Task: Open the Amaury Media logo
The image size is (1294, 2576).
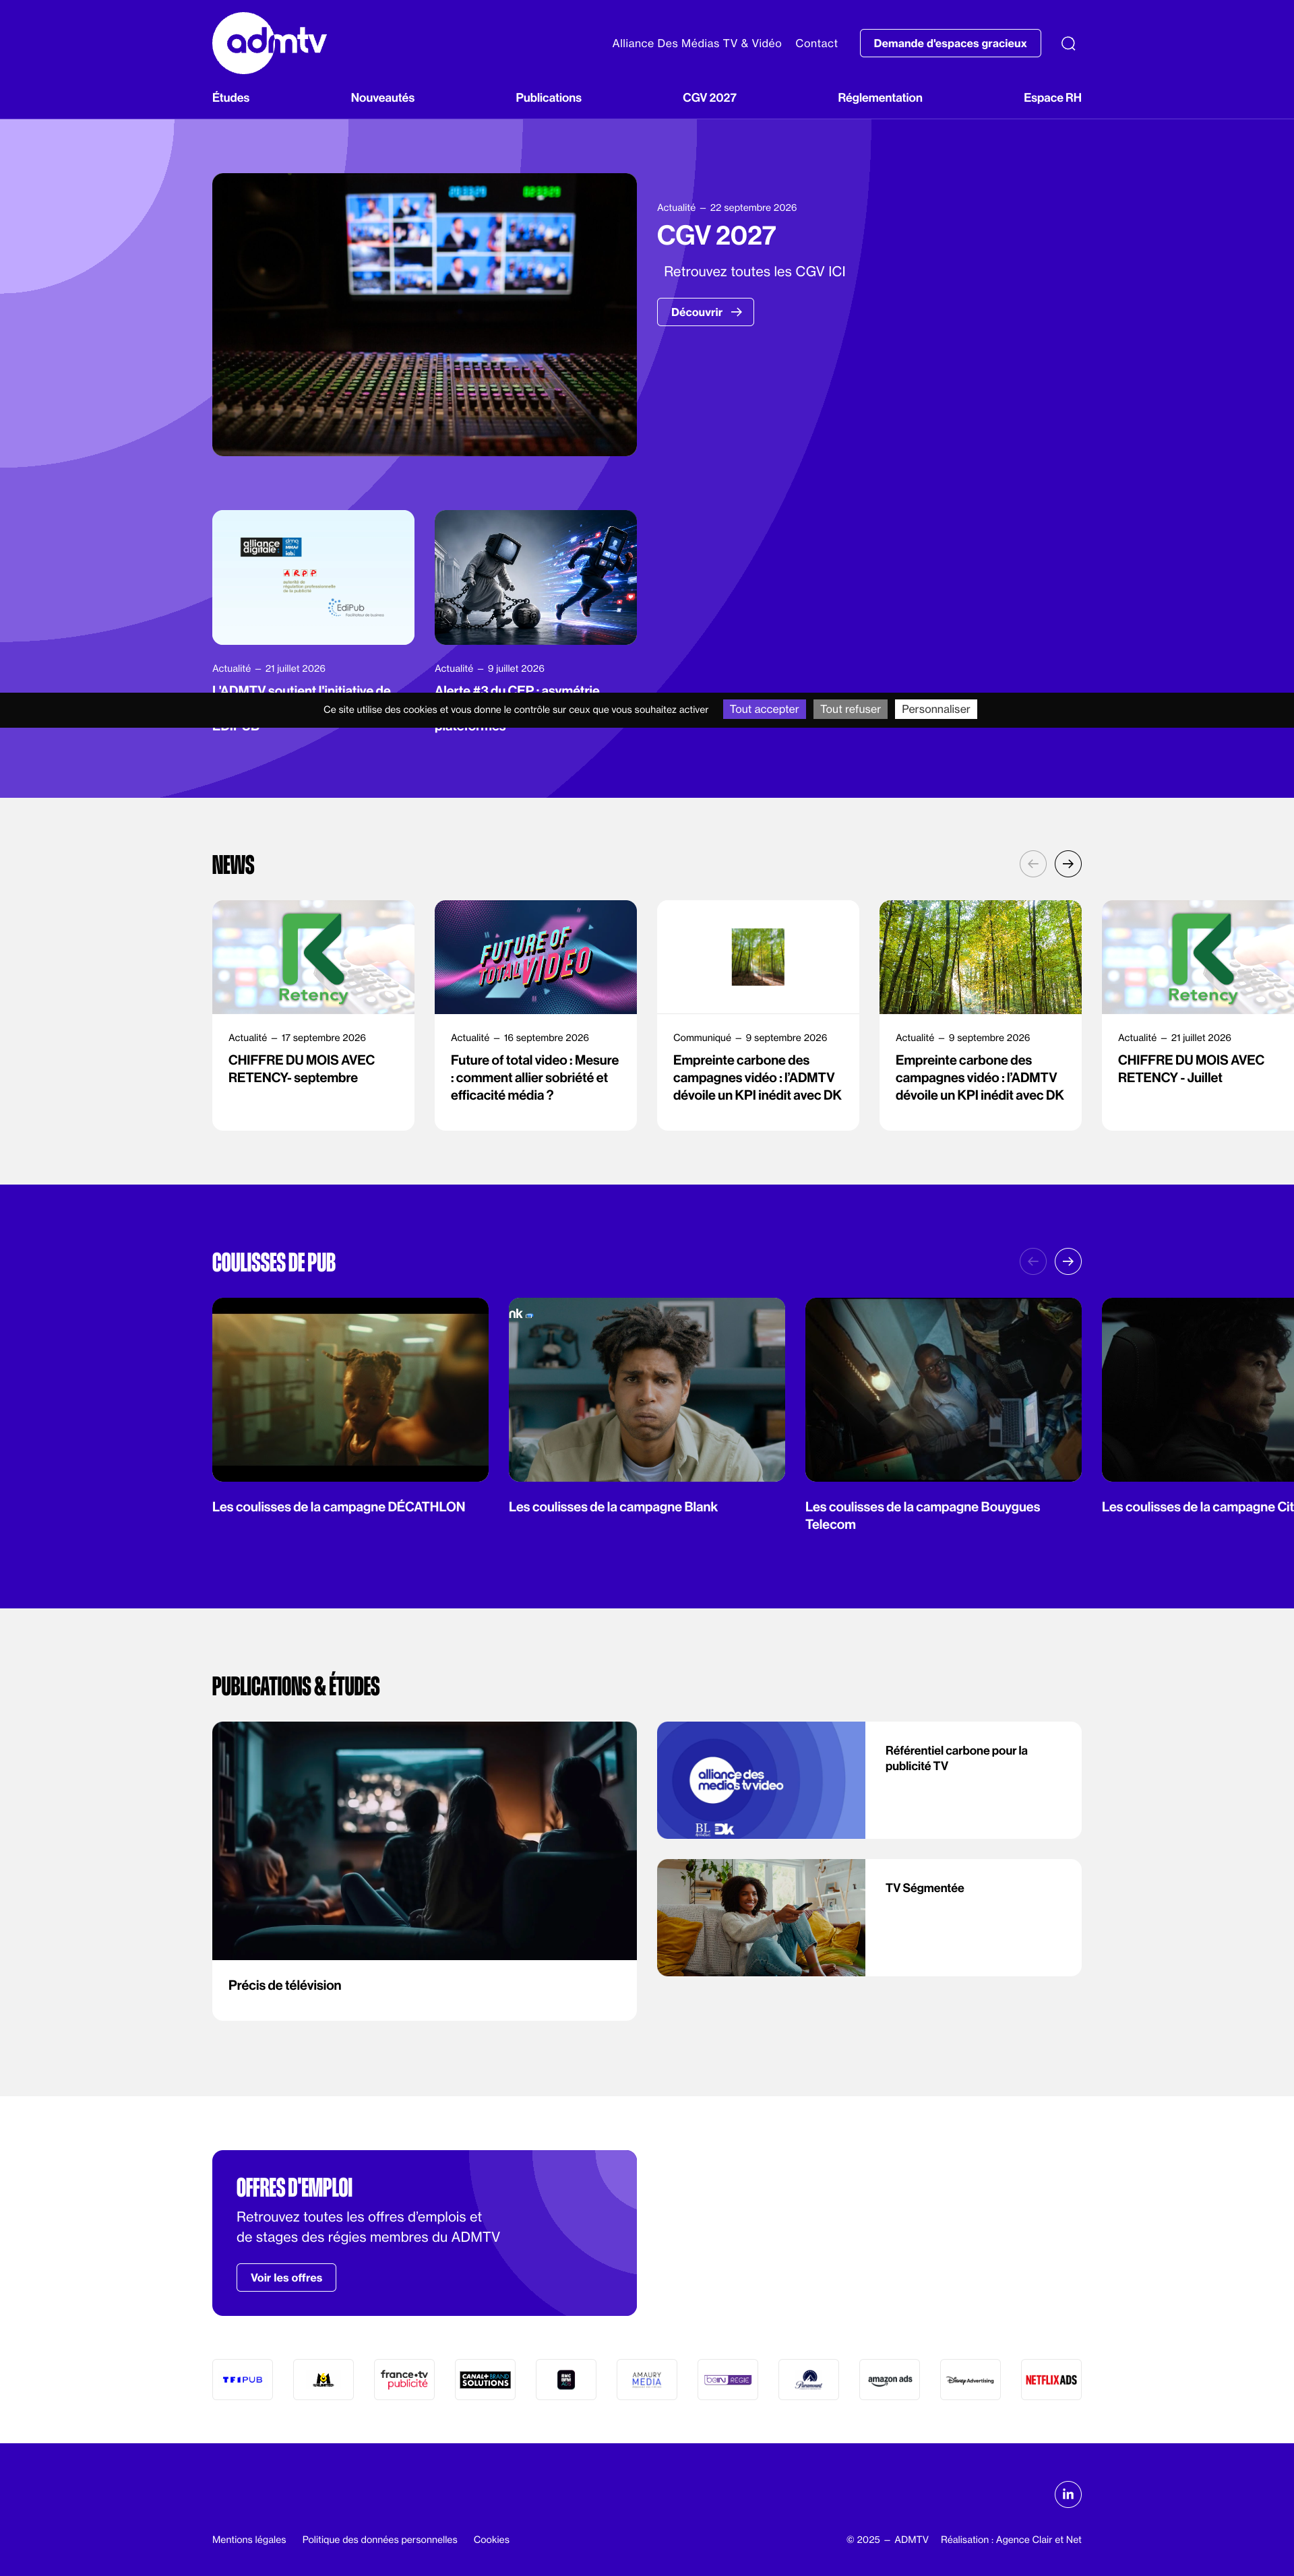Action: point(647,2380)
